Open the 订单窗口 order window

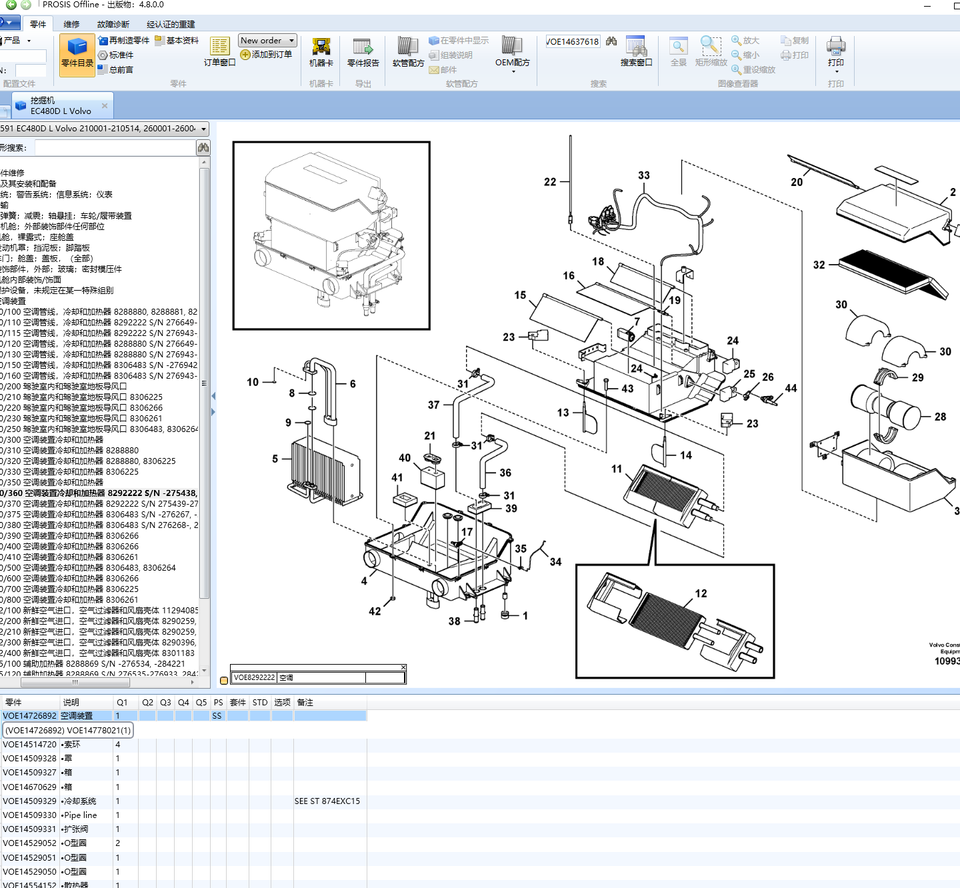(x=220, y=52)
